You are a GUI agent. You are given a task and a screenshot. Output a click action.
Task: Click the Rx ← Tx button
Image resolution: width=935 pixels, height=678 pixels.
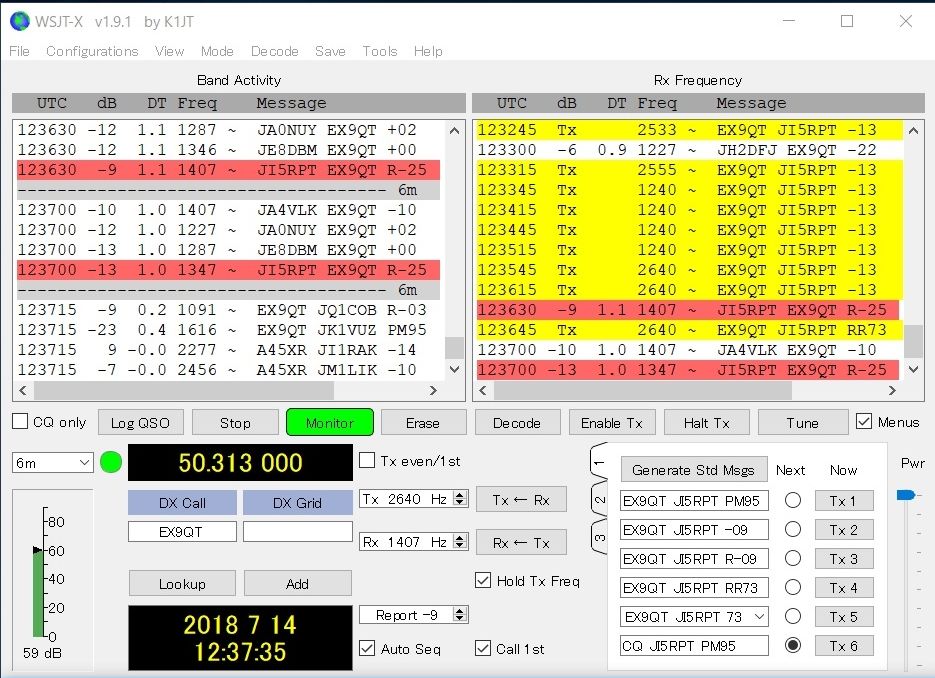521,543
